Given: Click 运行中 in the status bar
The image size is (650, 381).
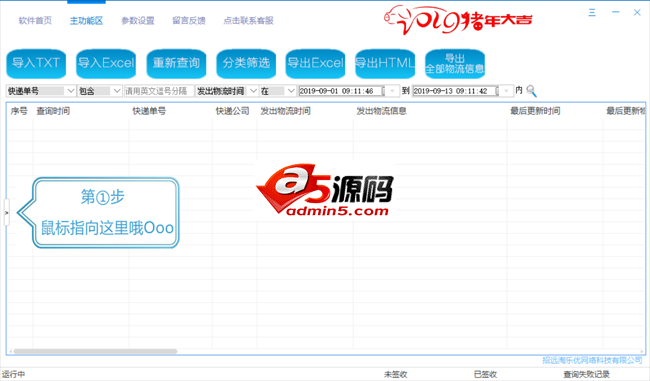Looking at the screenshot, I should (x=13, y=374).
